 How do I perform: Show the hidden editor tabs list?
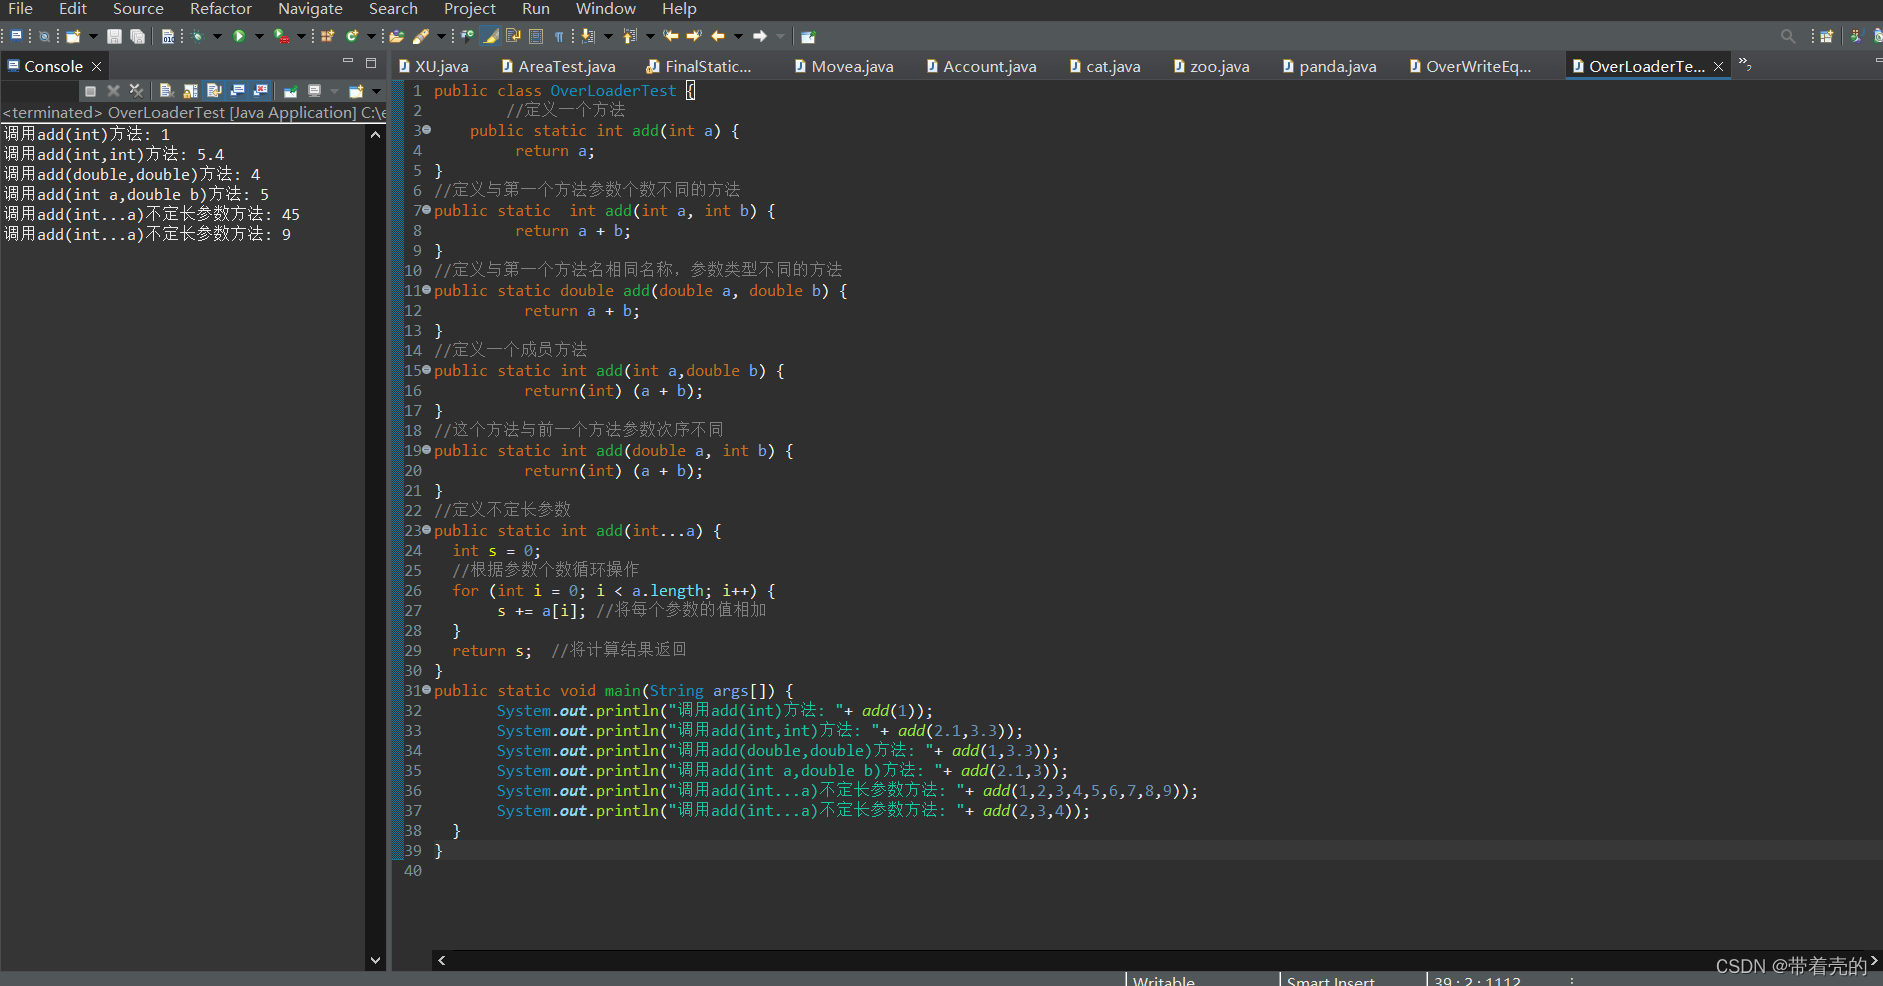coord(1745,64)
